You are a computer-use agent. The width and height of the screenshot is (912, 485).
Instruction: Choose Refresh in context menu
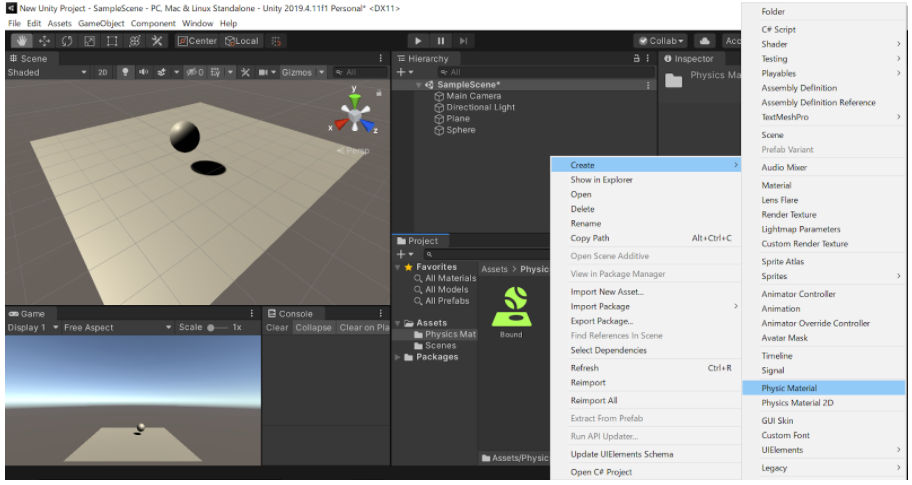[646, 368]
